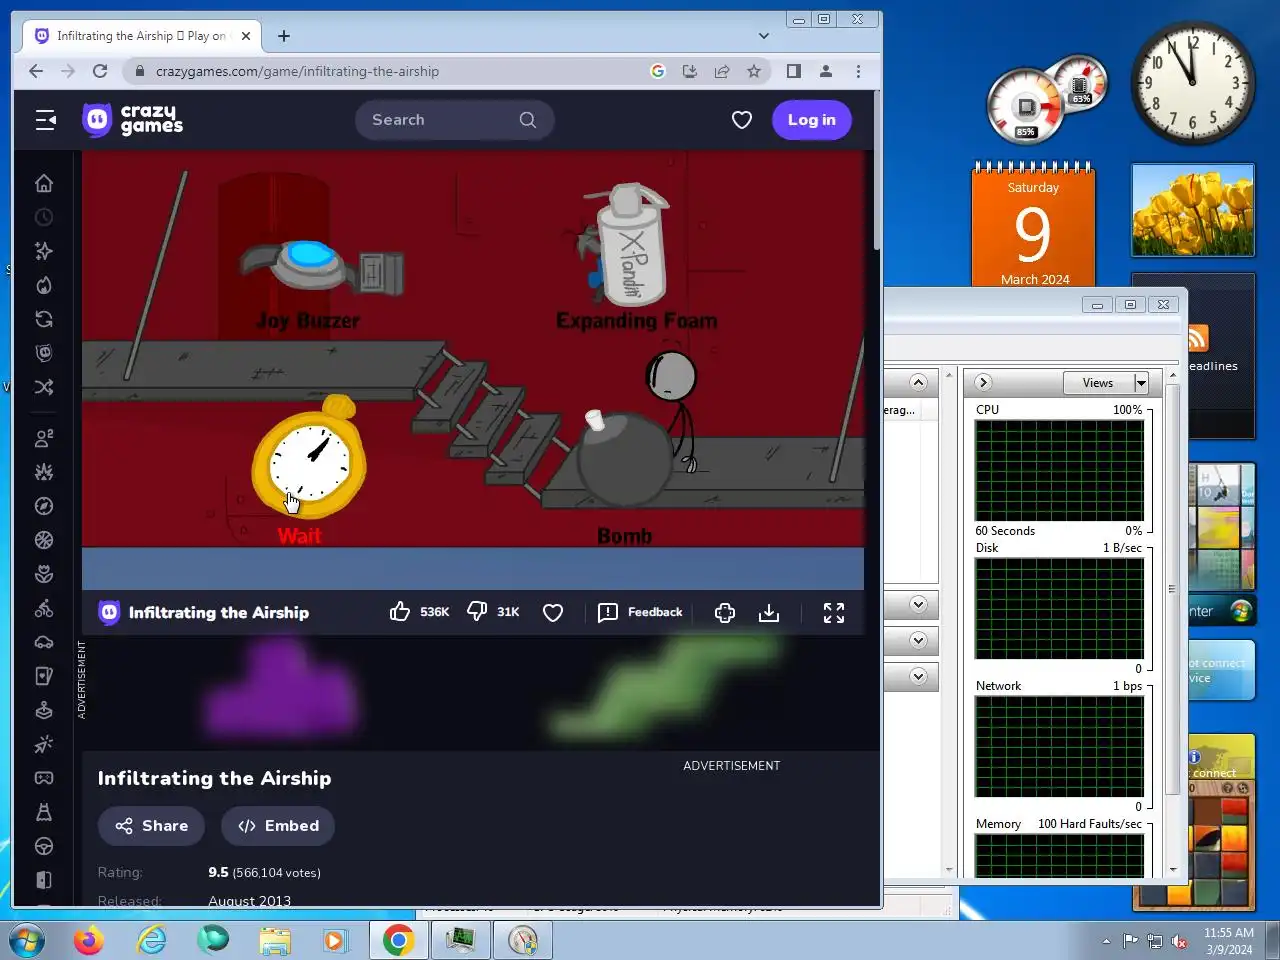Open favorites heart in site header
This screenshot has height=960, width=1280.
click(x=742, y=120)
